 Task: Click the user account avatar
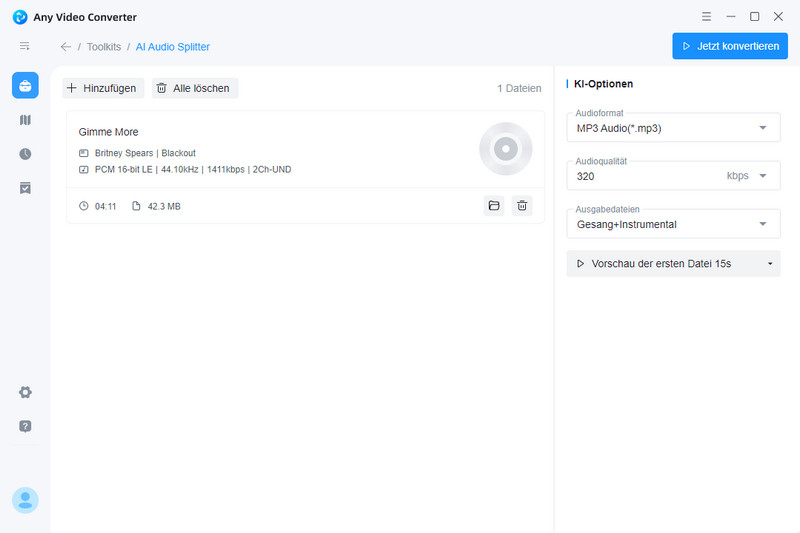coord(25,500)
